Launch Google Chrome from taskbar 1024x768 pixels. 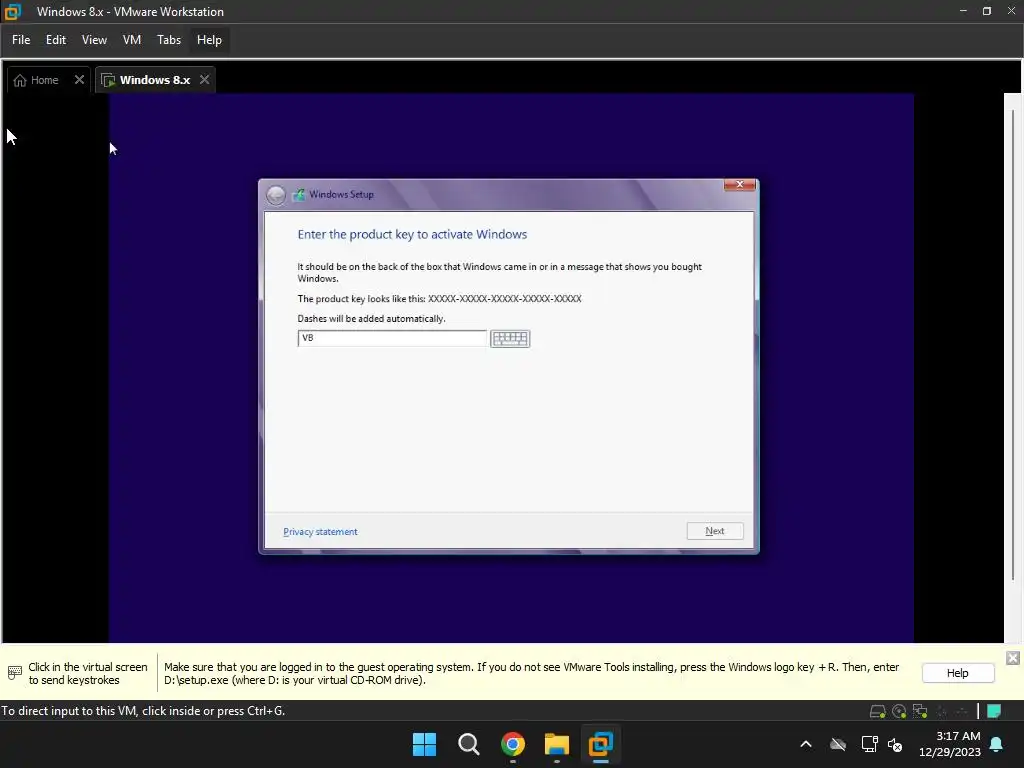click(x=513, y=744)
